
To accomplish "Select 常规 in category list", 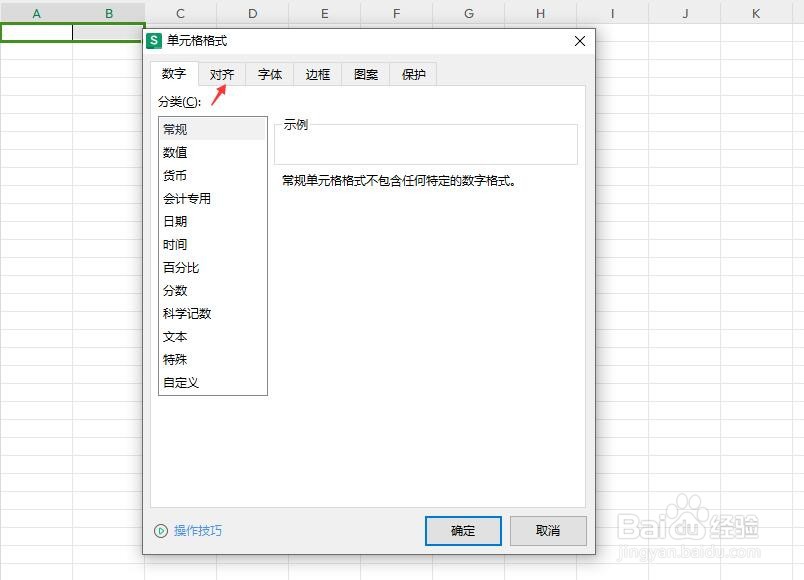I will [213, 129].
